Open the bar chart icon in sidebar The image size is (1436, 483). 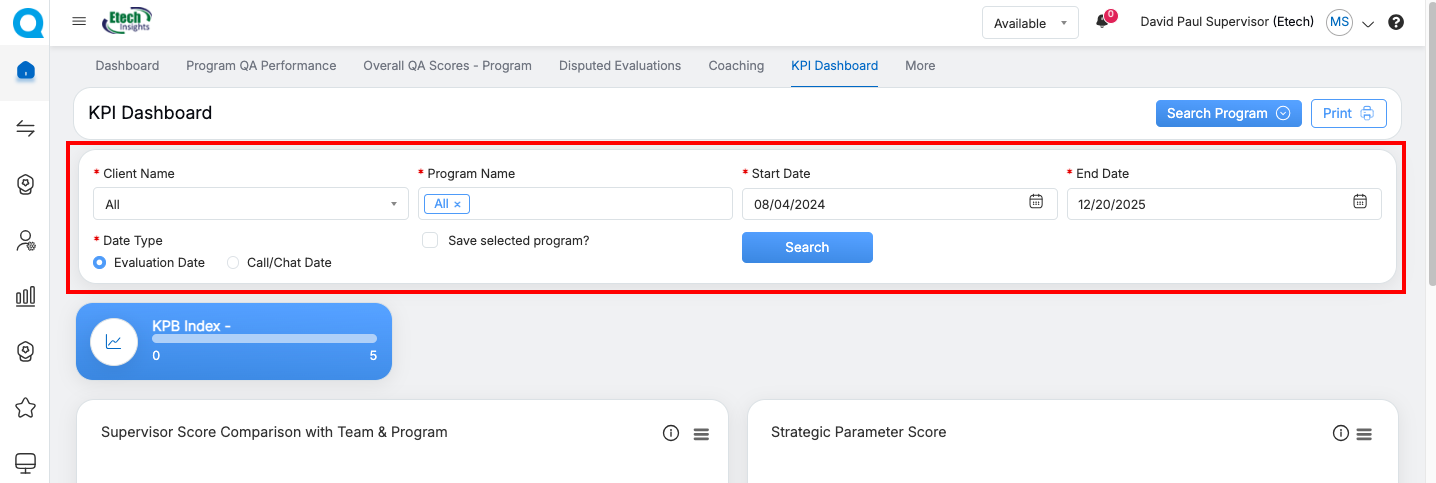point(26,296)
